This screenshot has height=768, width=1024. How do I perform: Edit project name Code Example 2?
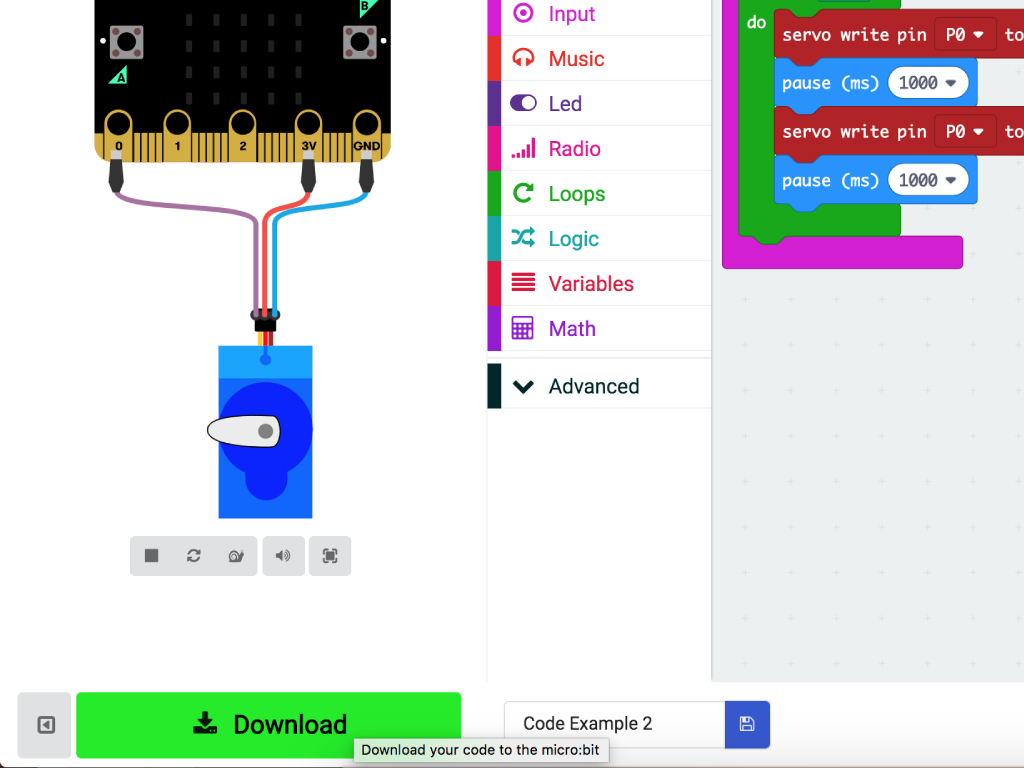pyautogui.click(x=615, y=724)
